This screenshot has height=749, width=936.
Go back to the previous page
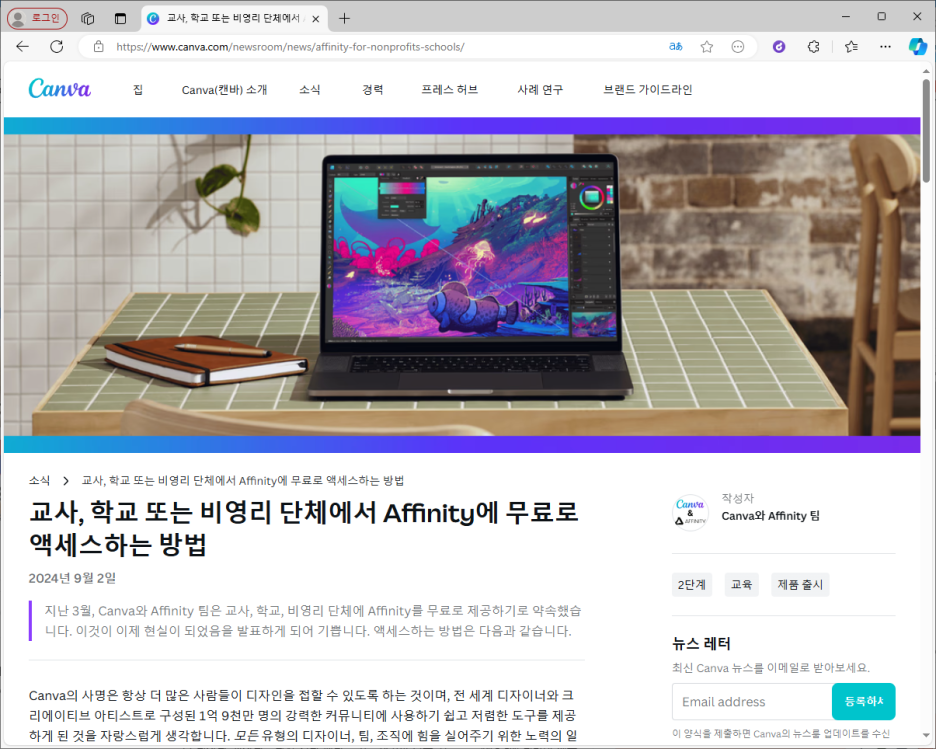23,47
